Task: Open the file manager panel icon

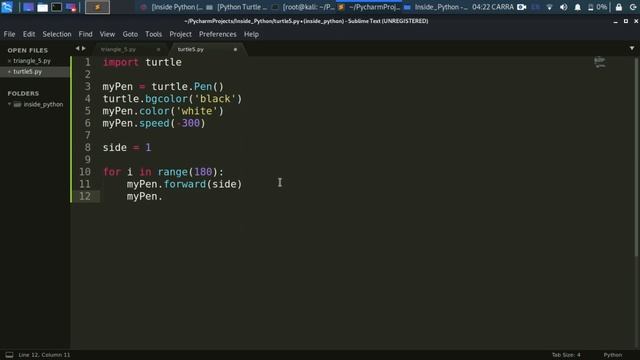Action: tap(42, 7)
